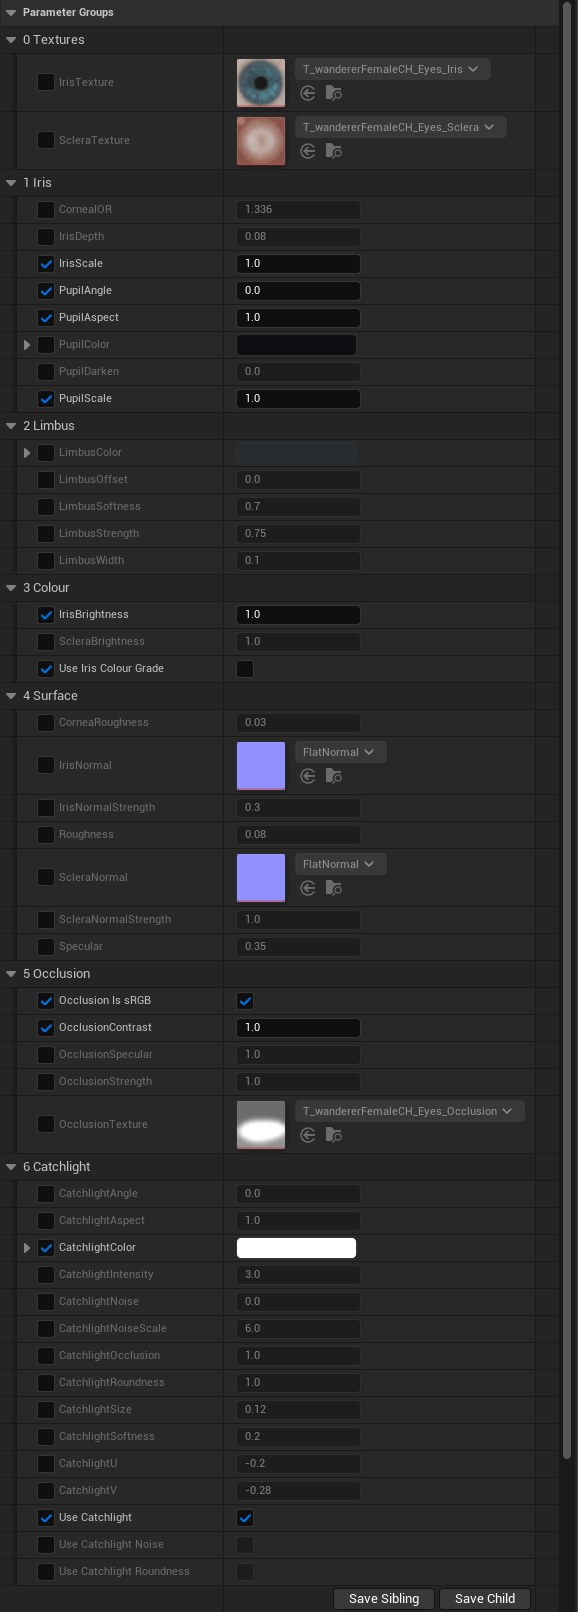Viewport: 578px width, 1612px height.
Task: Click the Specular value 0.35
Action: (x=298, y=947)
